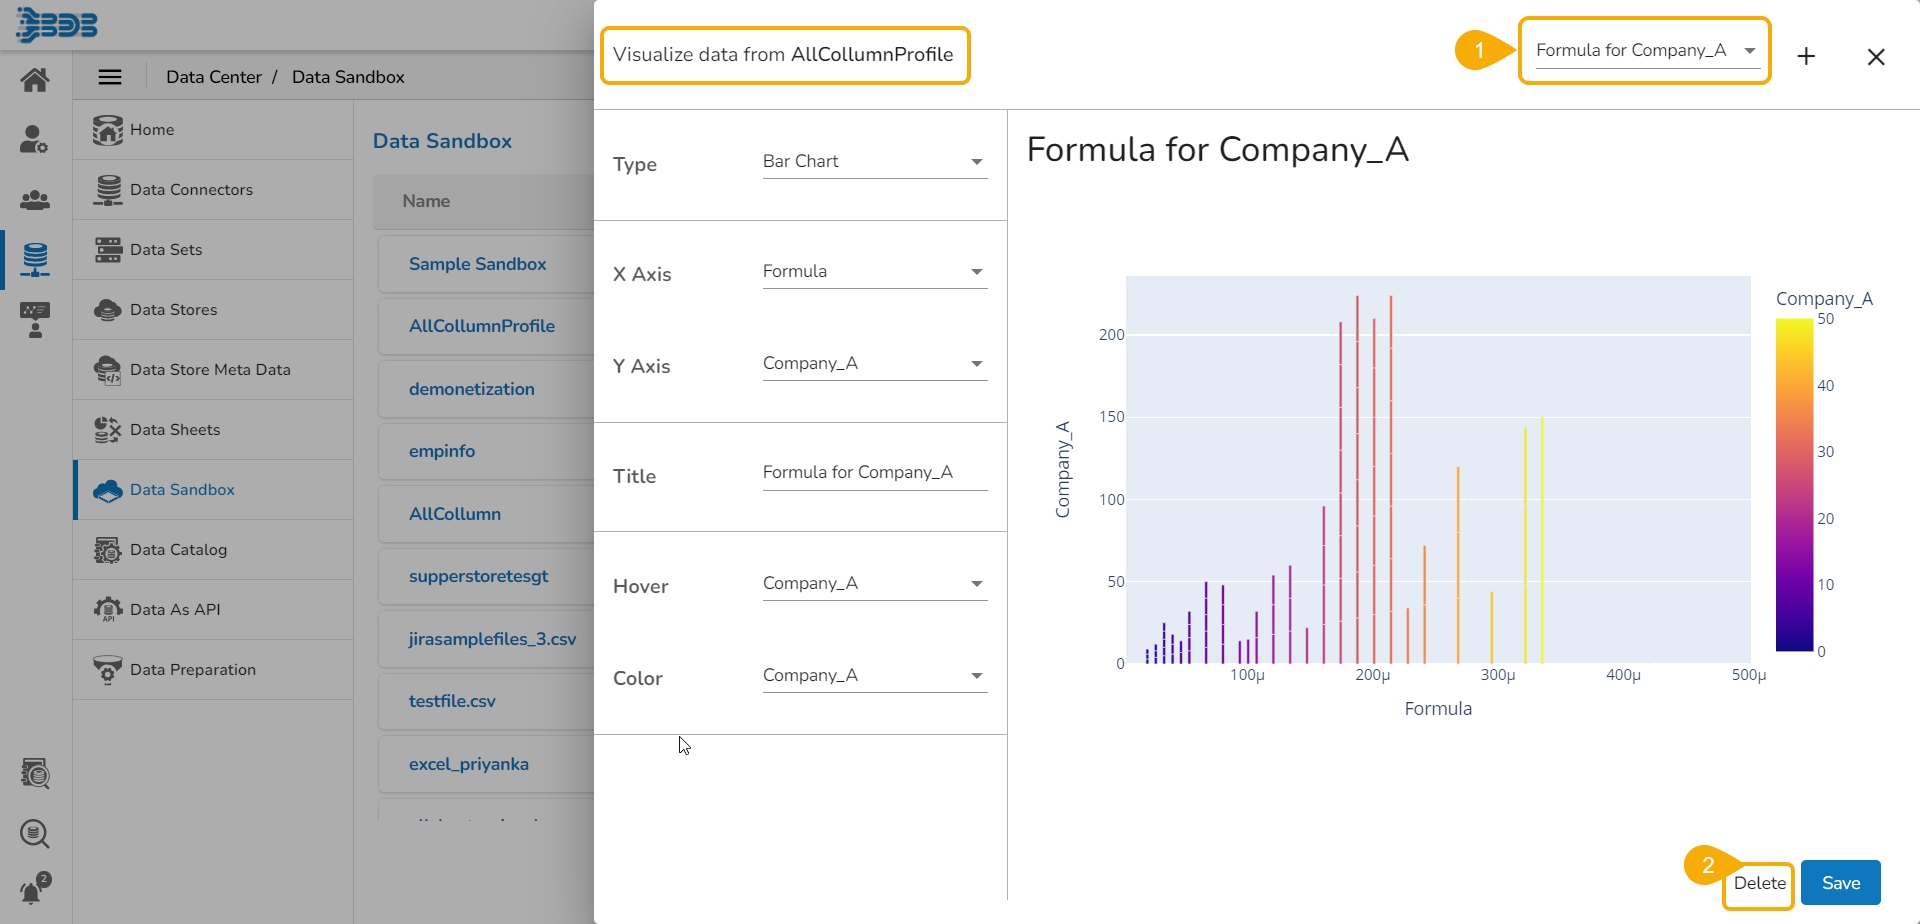Viewport: 1920px width, 924px height.
Task: Open the Formula for Company_A view selector
Action: point(1645,51)
